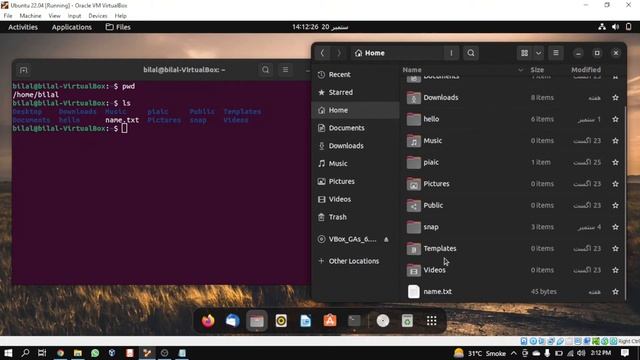Open Ubuntu Software from dock
This screenshot has height=360, width=640.
point(330,321)
